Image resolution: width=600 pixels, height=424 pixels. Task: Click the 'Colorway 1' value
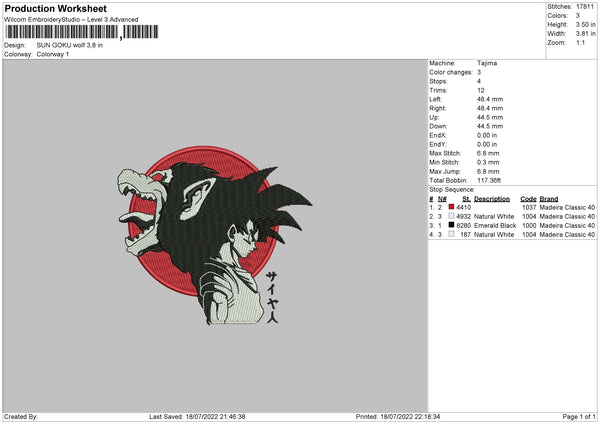[x=53, y=54]
